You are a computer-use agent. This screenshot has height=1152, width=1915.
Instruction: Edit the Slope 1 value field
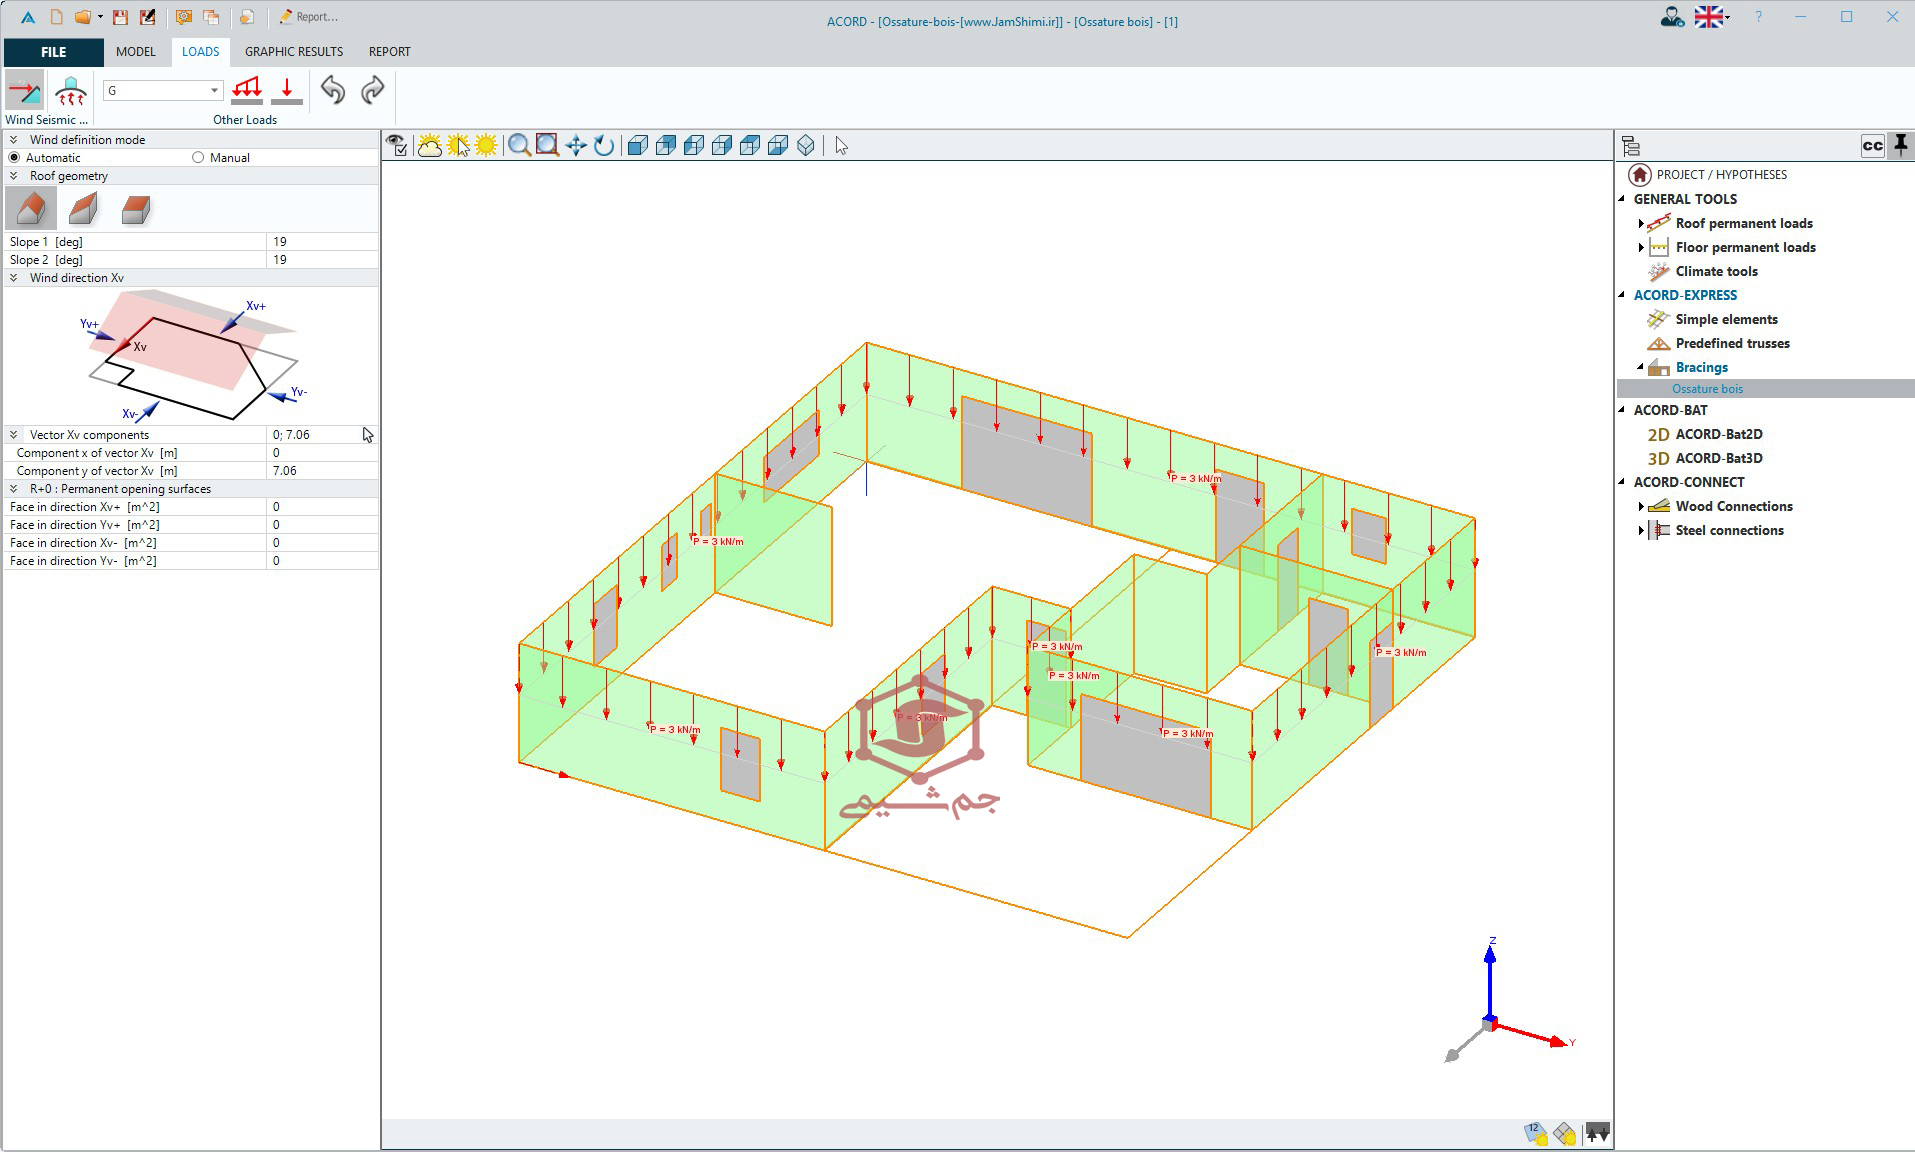[x=322, y=242]
